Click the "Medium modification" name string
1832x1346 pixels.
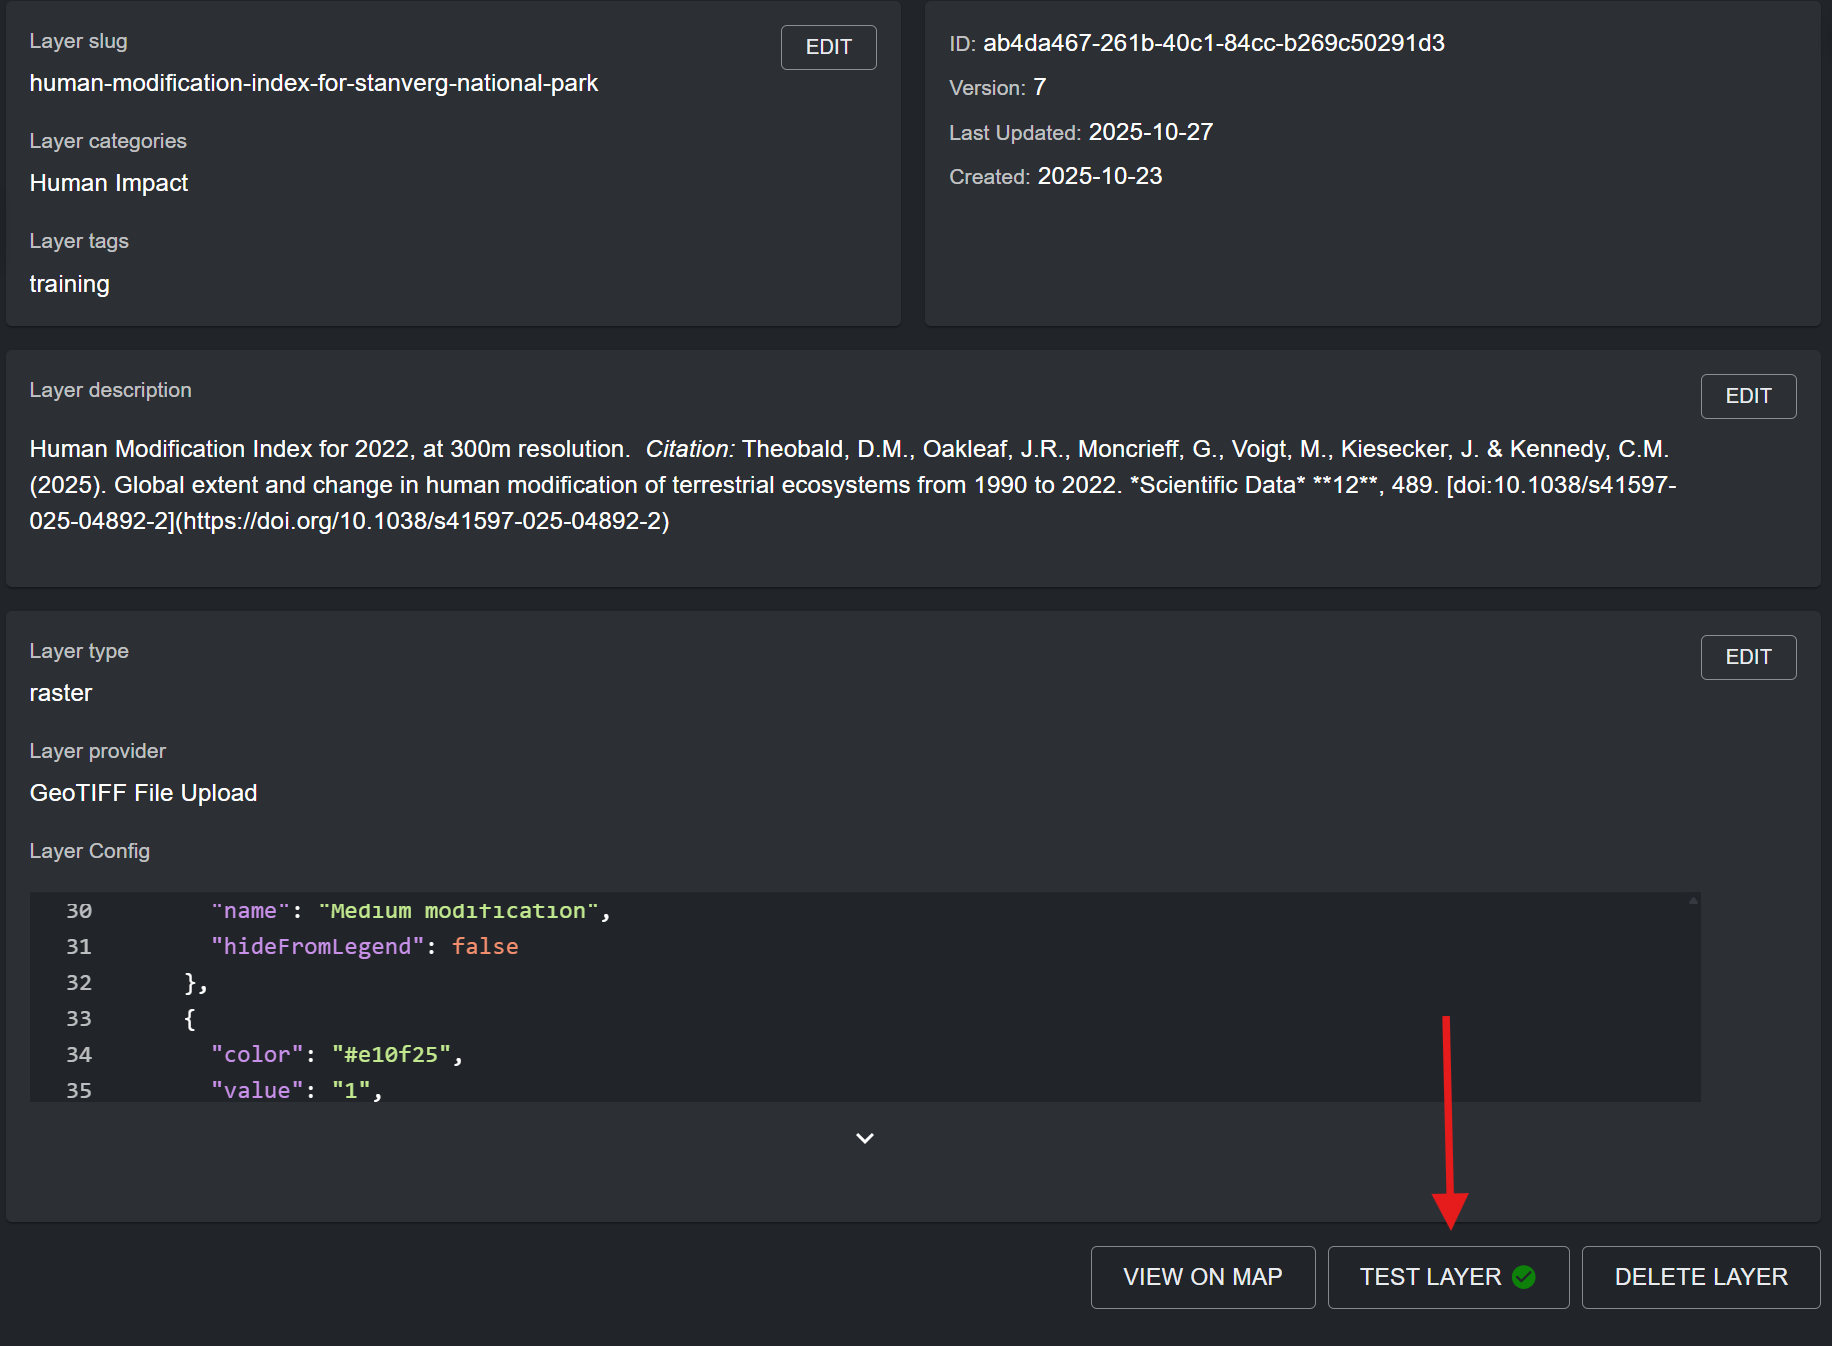458,911
